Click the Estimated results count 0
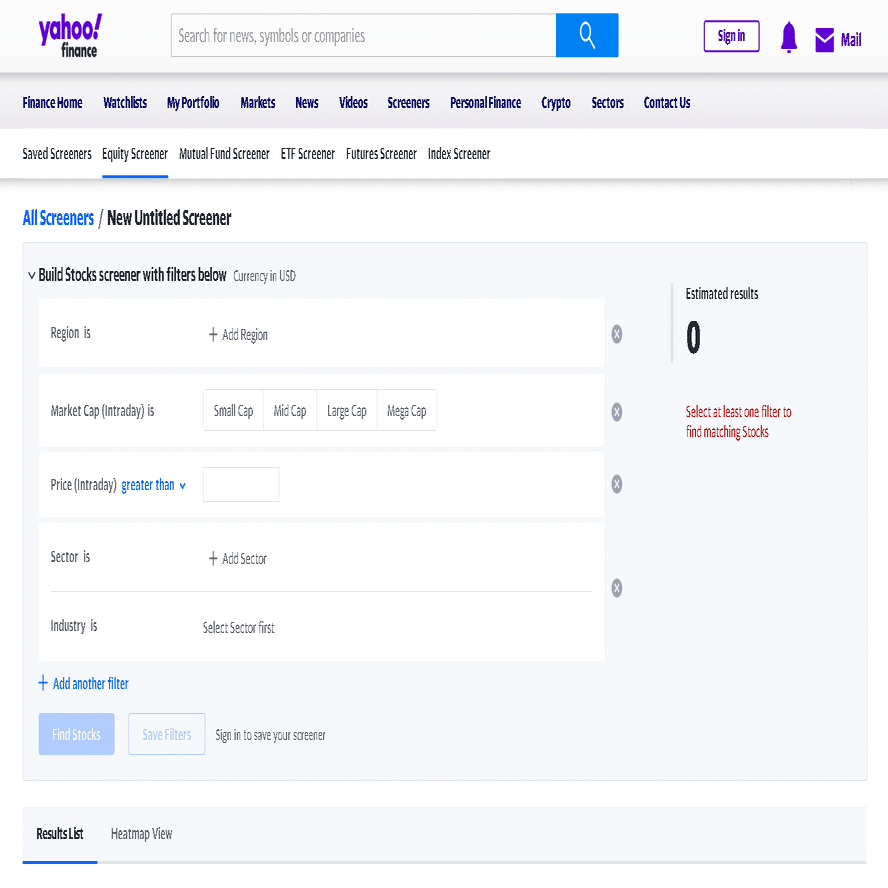This screenshot has width=888, height=888. coord(693,337)
